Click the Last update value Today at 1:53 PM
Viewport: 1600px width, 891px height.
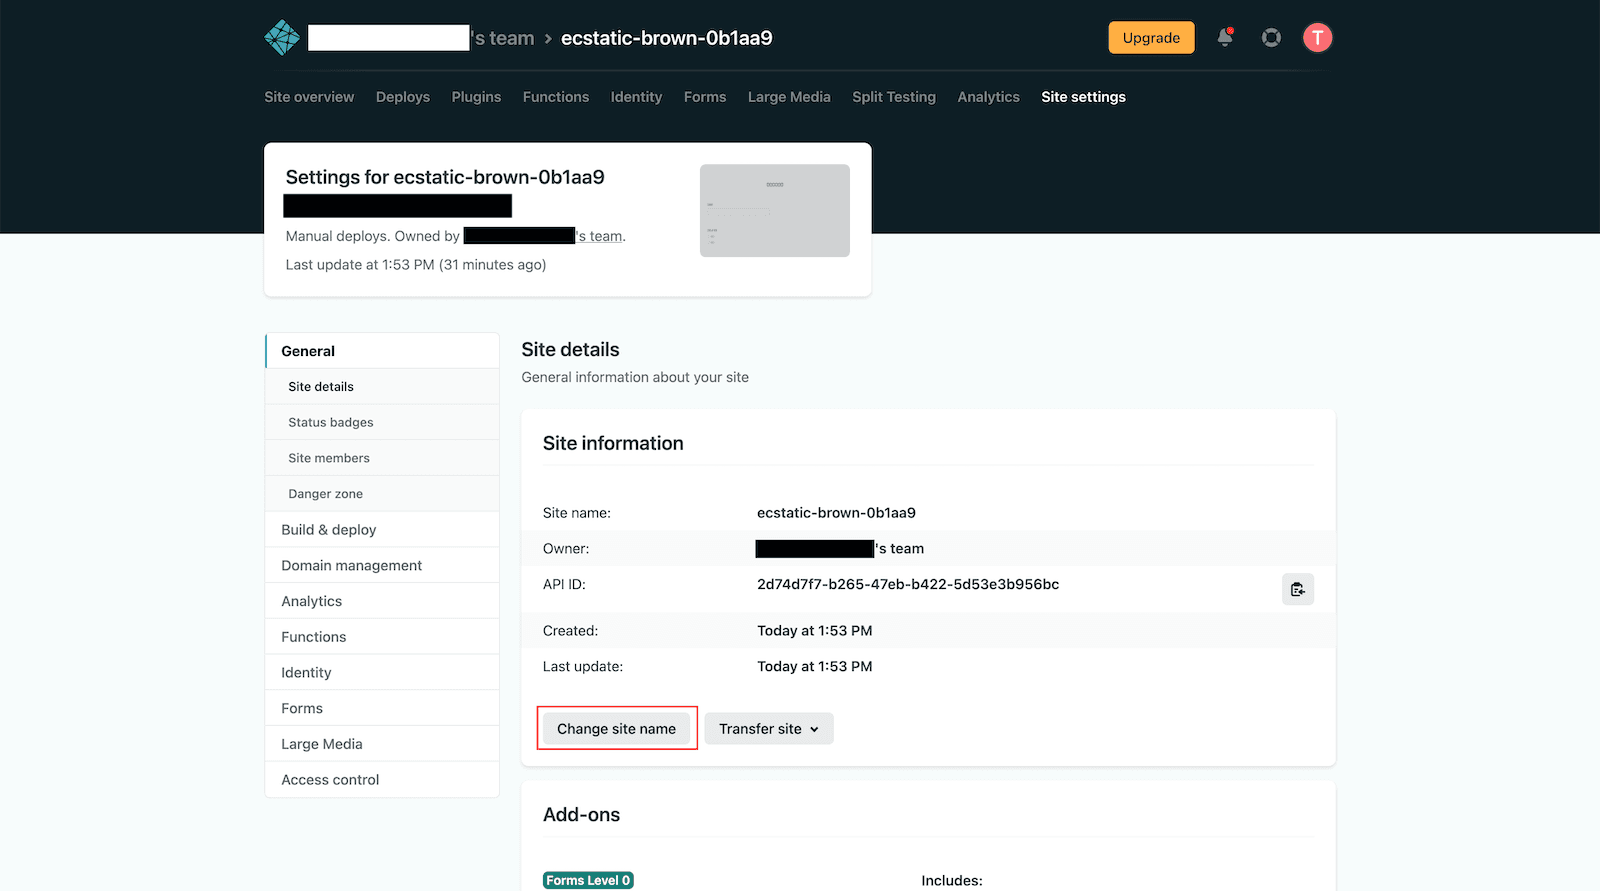[815, 666]
